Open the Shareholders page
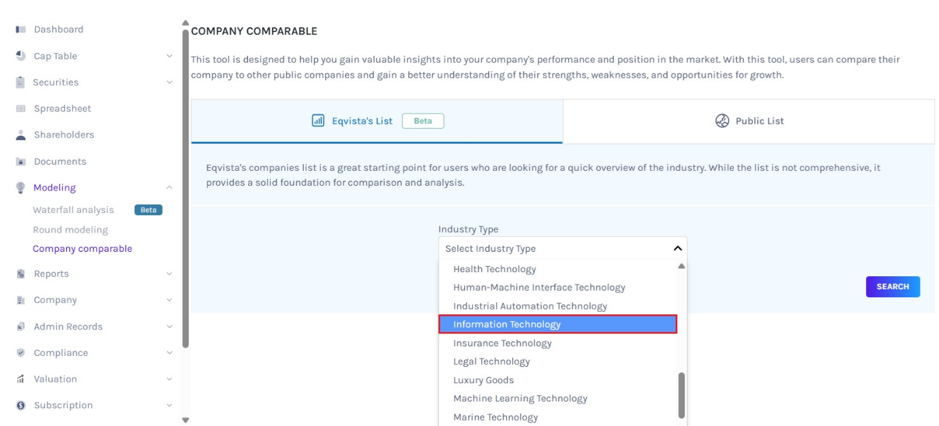 point(64,135)
